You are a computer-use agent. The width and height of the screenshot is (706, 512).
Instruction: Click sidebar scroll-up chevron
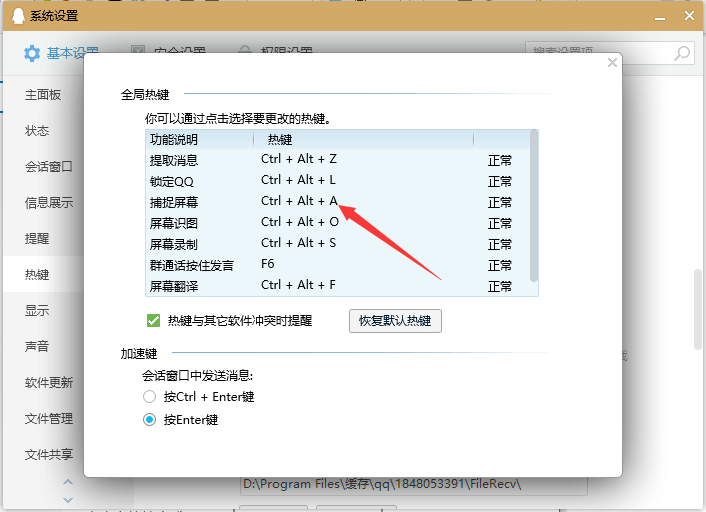coord(68,482)
